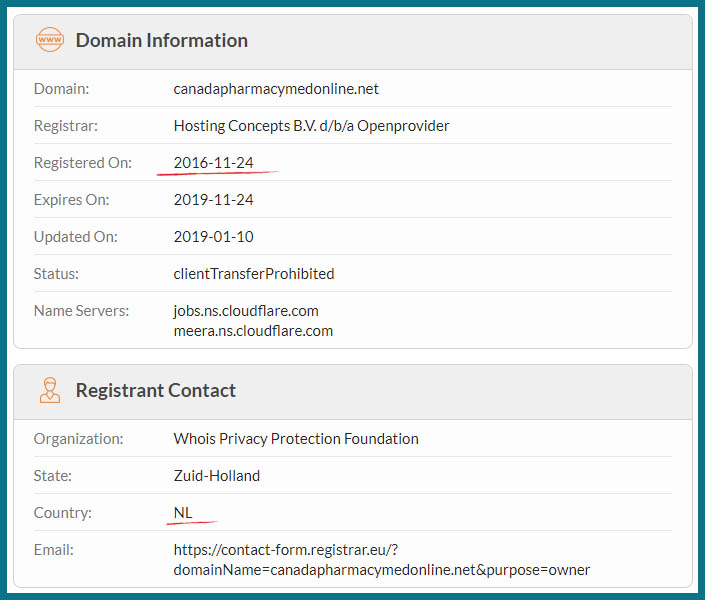Select name server meera.ns.cloudflare.com
Viewport: 705px width, 600px height.
(253, 330)
